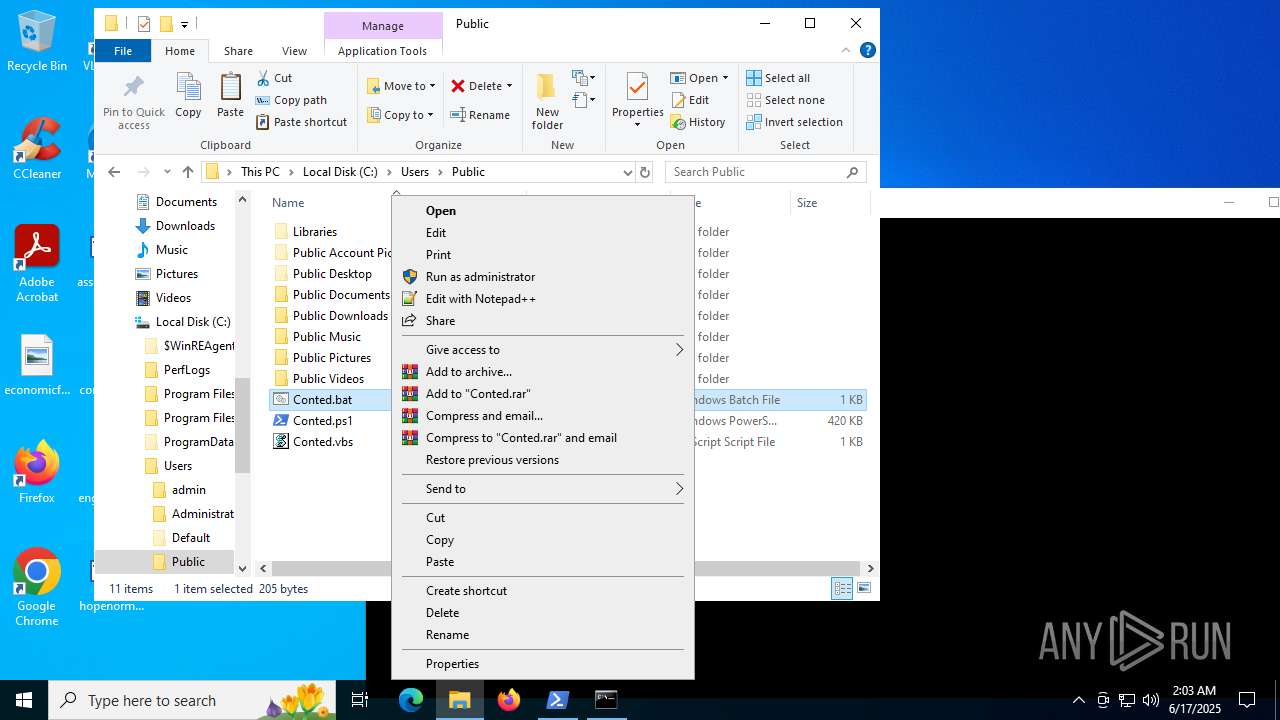The width and height of the screenshot is (1280, 720).
Task: Click History in the ribbon
Action: (x=697, y=122)
